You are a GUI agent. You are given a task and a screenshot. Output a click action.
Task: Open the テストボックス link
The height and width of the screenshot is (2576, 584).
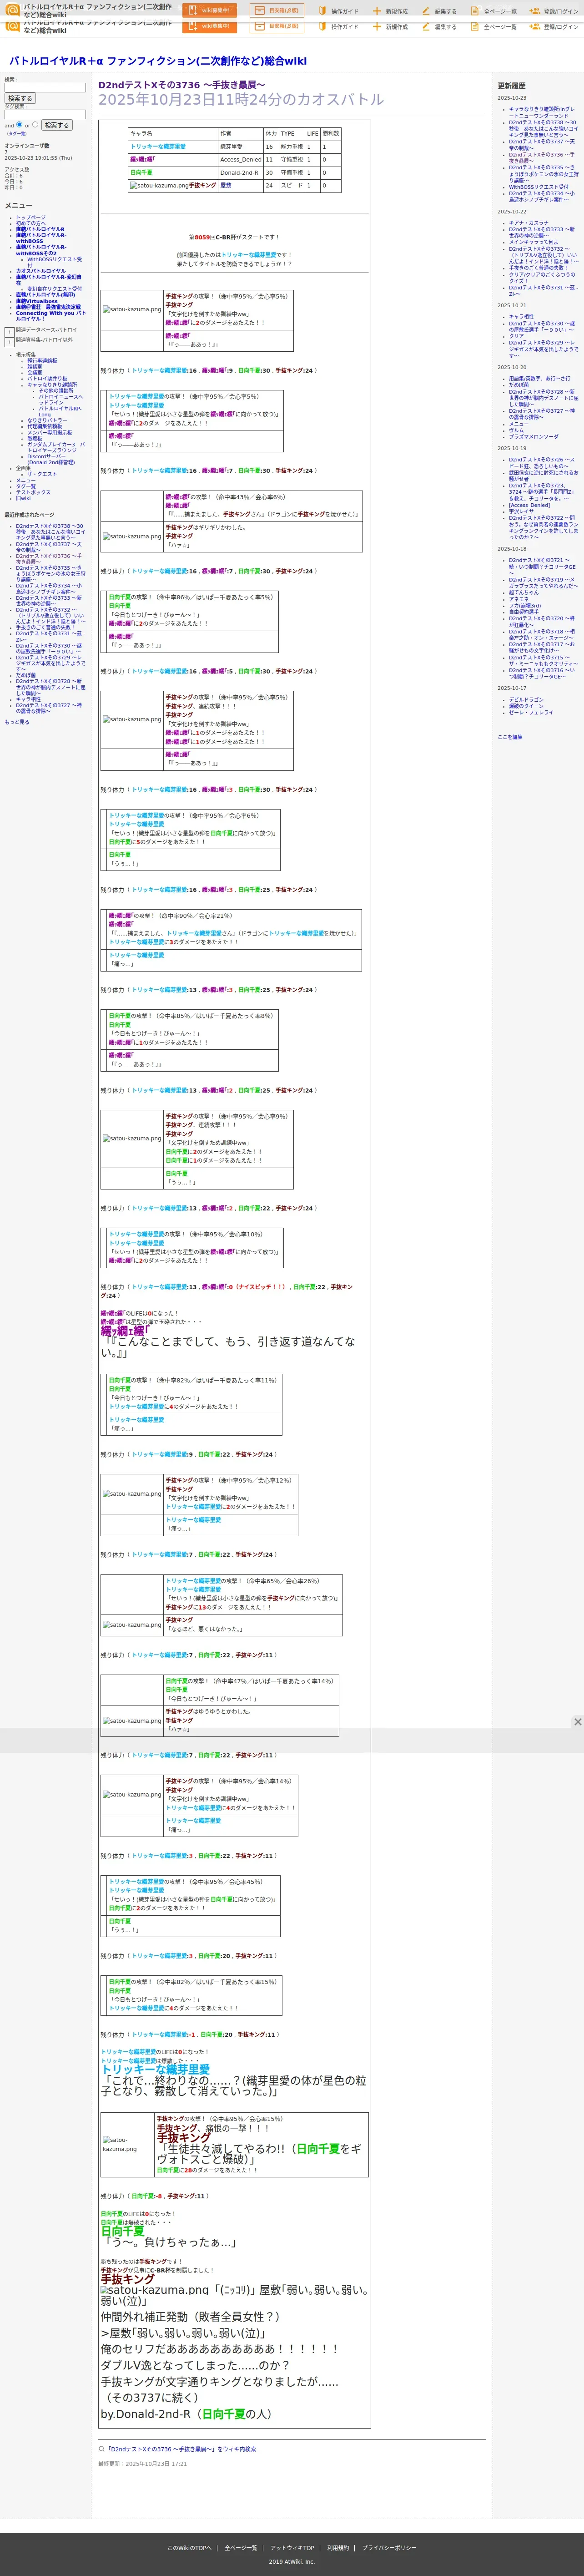33,492
